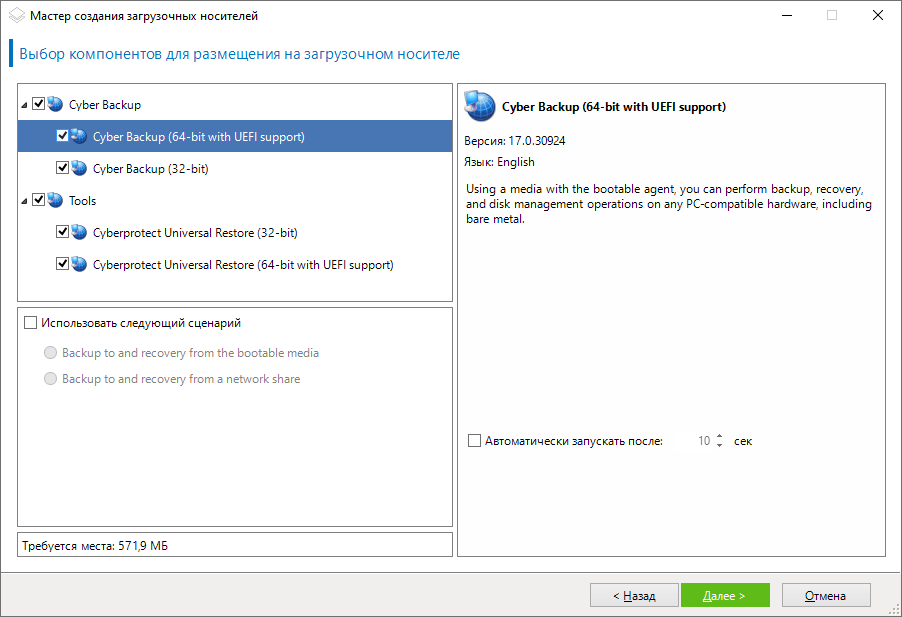Click the large globe icon in details panel
Viewport: 902px width, 617px height.
[480, 106]
